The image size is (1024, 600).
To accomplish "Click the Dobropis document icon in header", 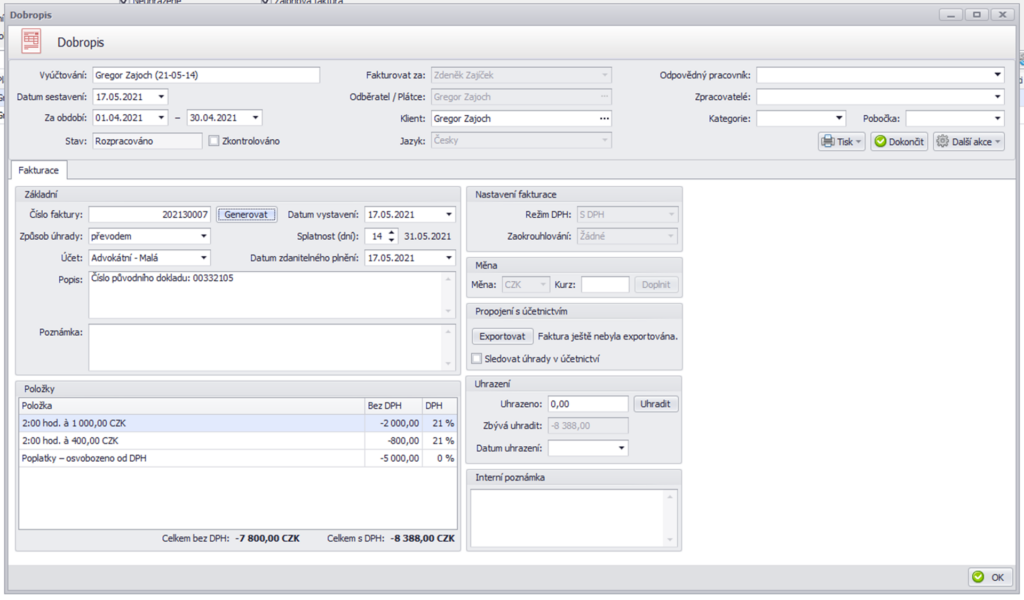I will pyautogui.click(x=31, y=42).
